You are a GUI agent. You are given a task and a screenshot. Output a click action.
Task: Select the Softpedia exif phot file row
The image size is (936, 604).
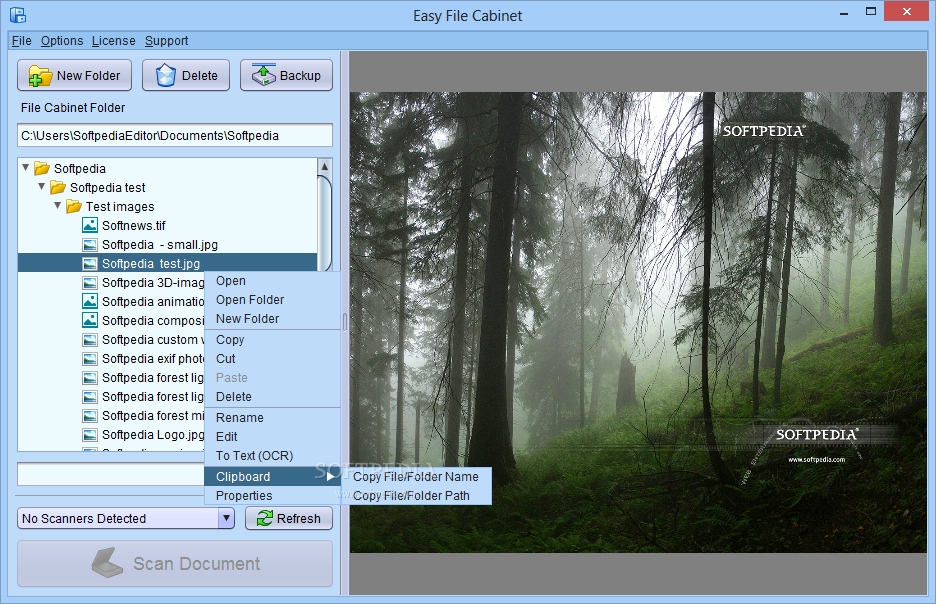[111, 359]
